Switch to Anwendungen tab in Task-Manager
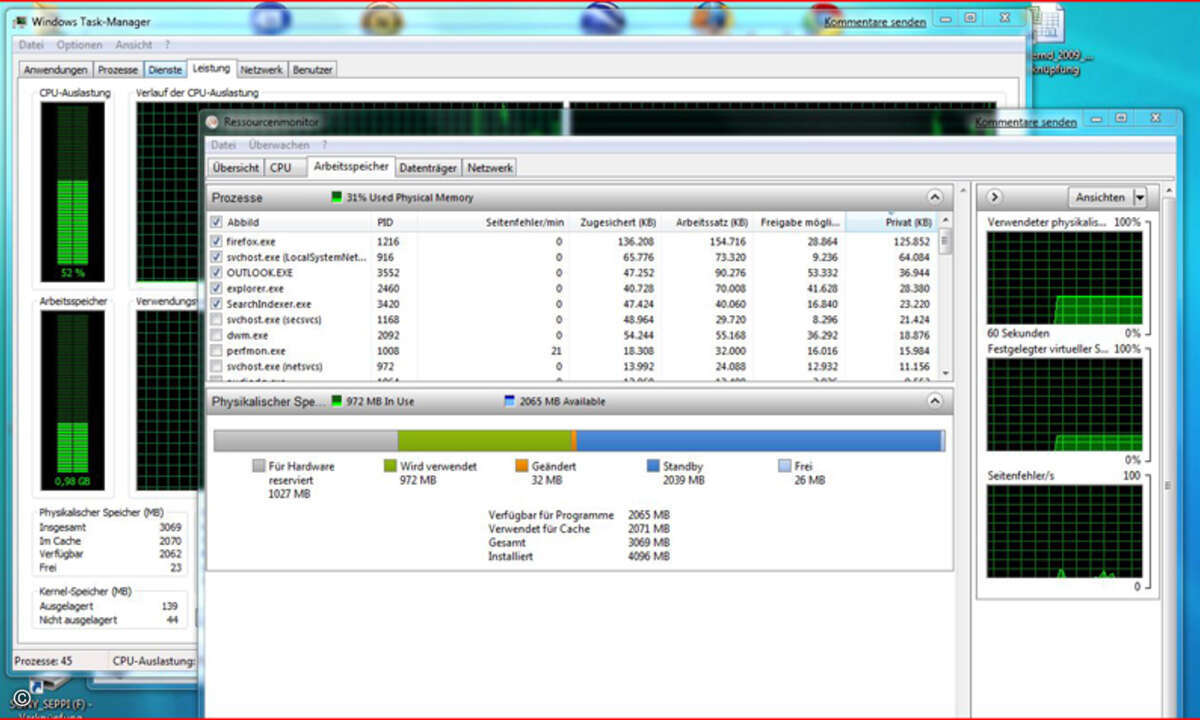 tap(56, 70)
